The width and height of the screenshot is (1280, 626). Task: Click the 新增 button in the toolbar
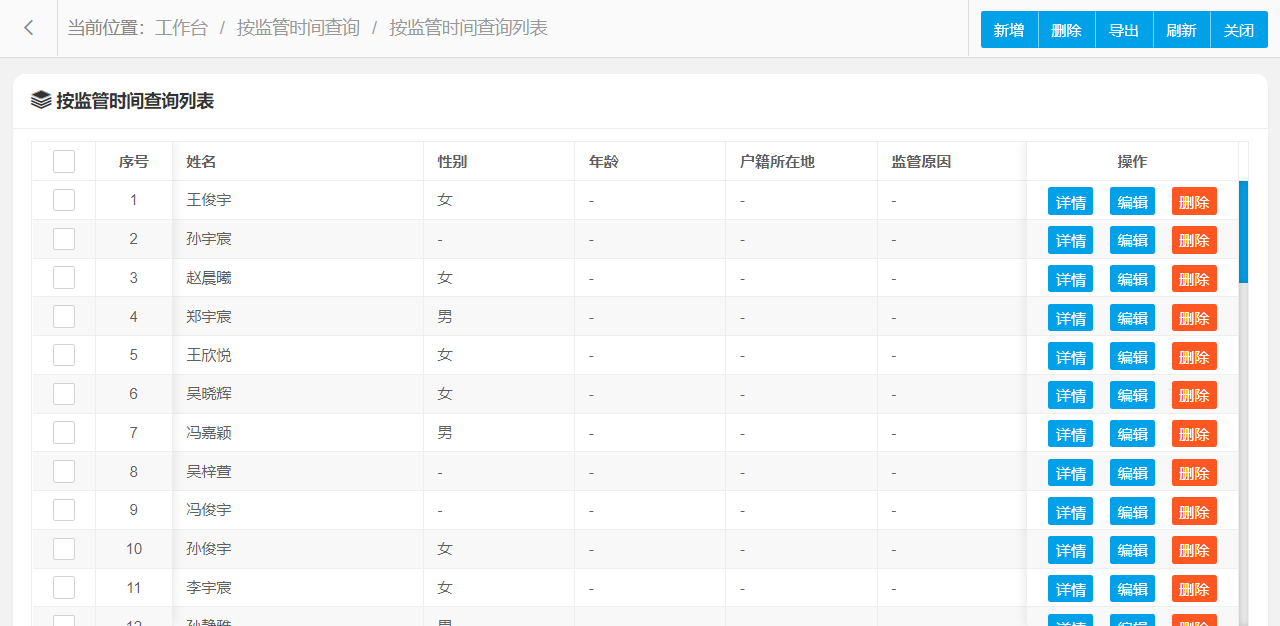(1009, 30)
